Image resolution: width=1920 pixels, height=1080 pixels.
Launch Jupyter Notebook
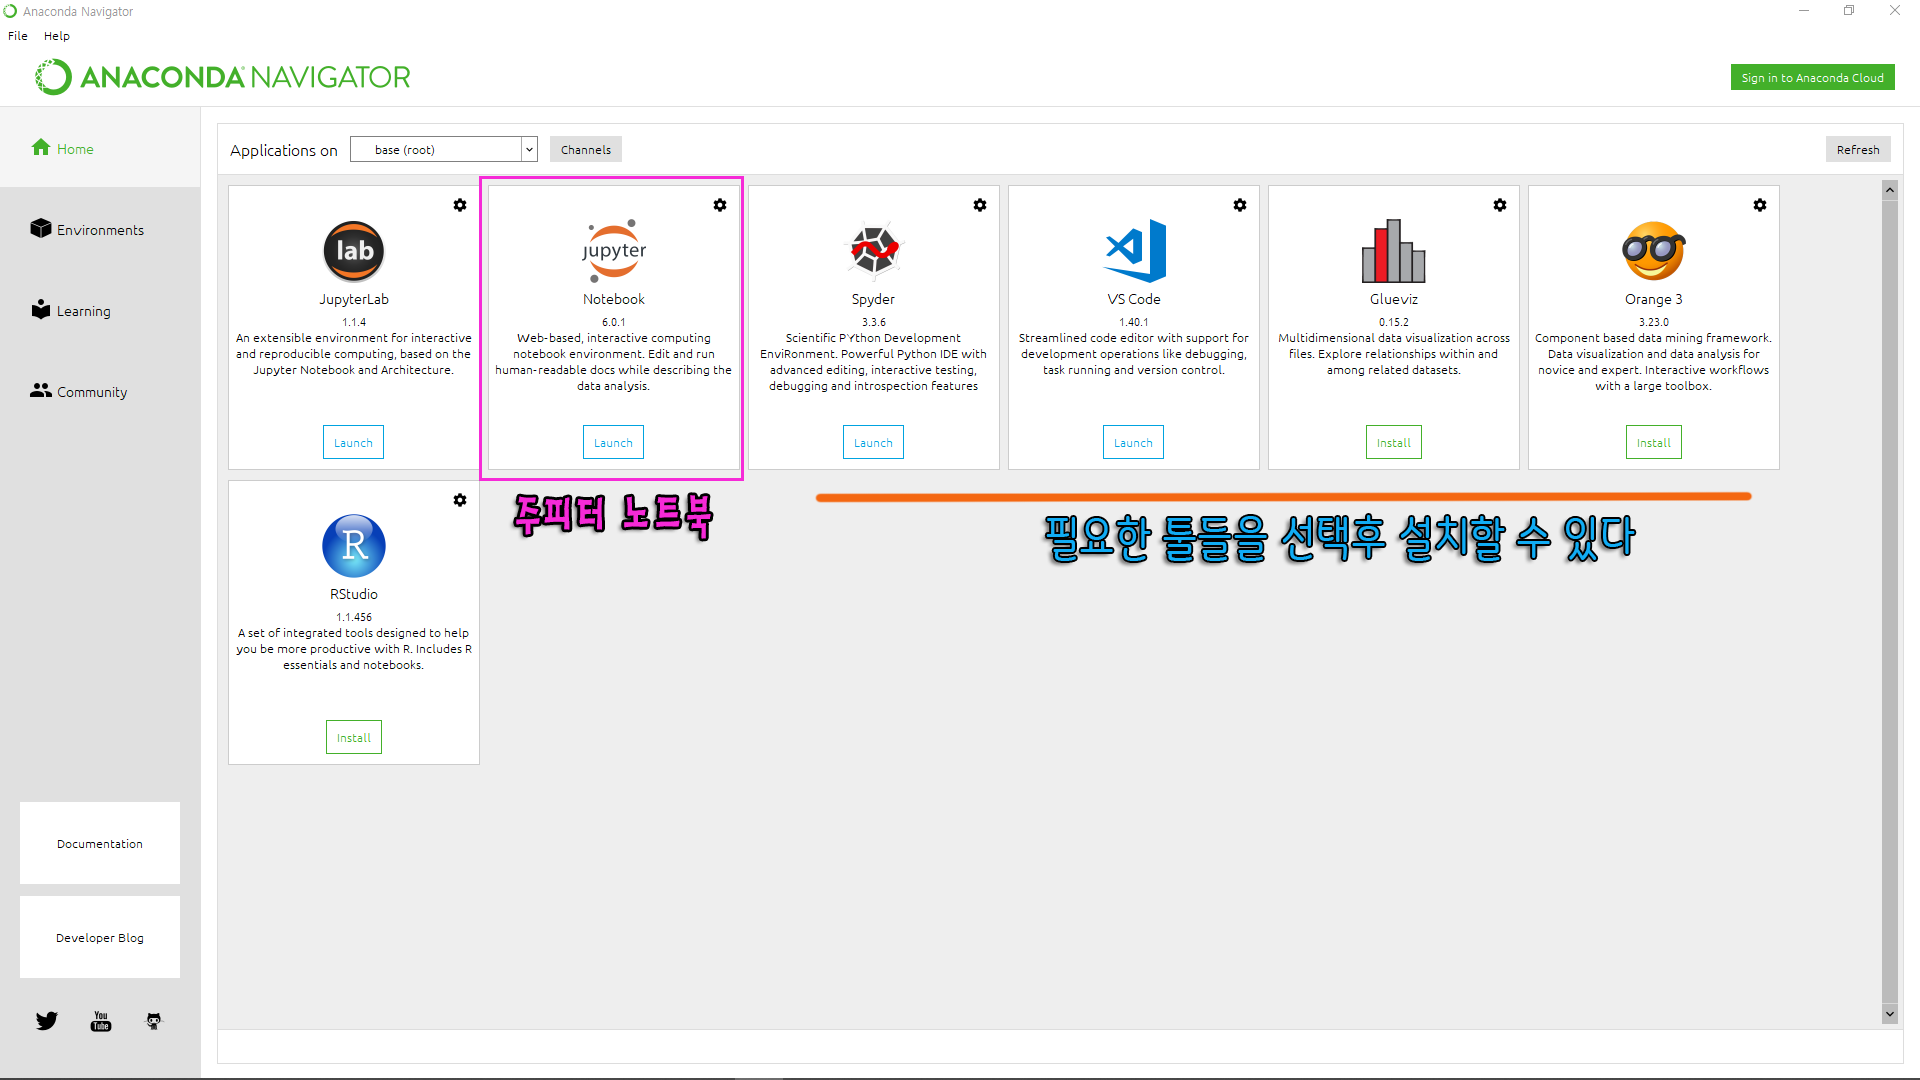[x=613, y=443]
